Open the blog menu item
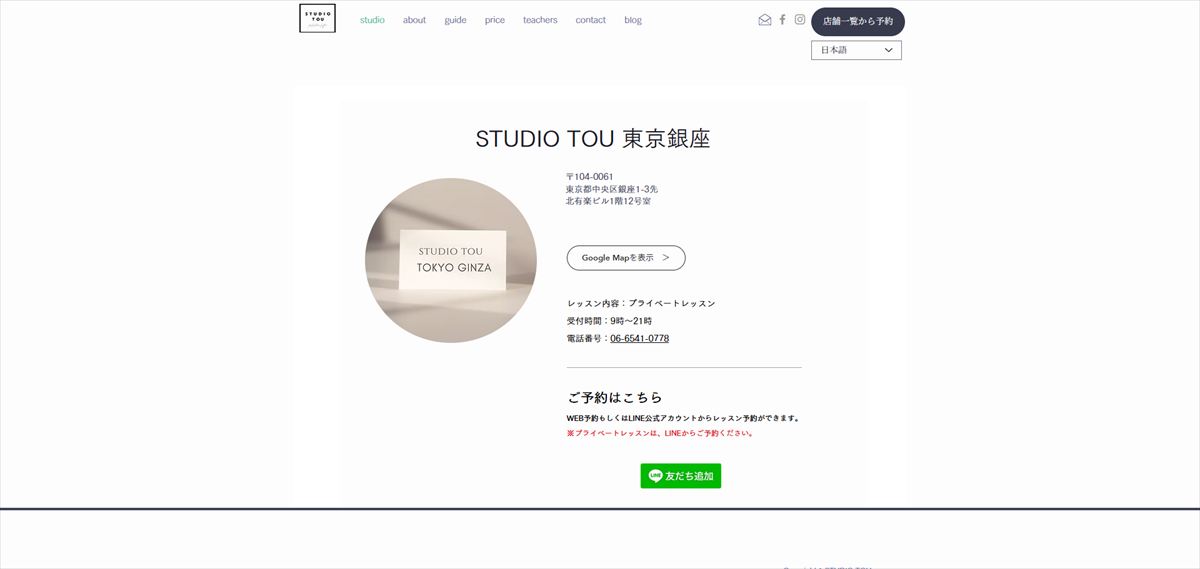This screenshot has height=569, width=1200. point(633,20)
